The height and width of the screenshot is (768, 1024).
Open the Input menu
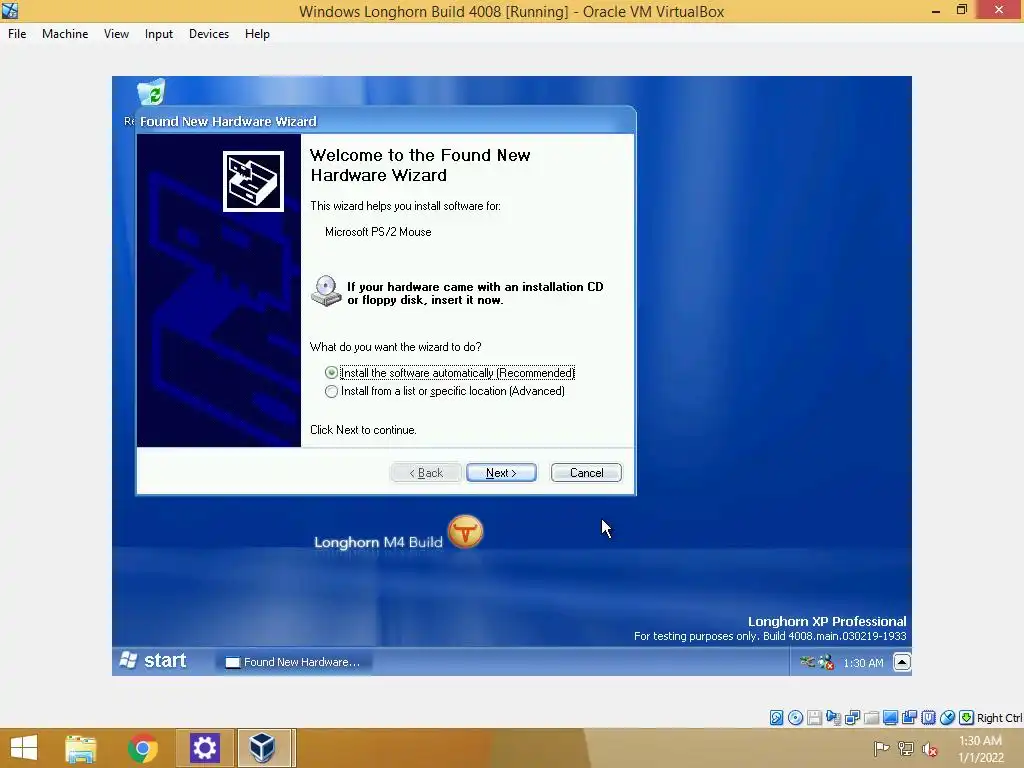tap(159, 34)
